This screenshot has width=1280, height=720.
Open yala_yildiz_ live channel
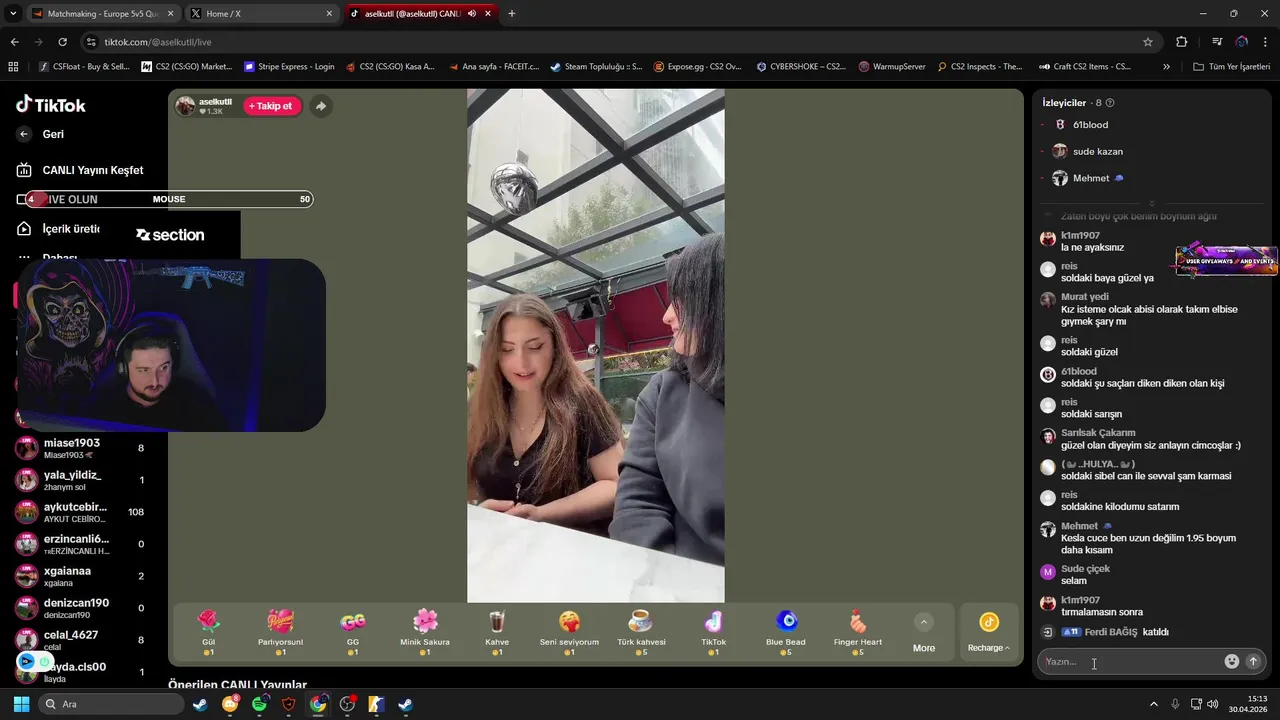tap(80, 480)
